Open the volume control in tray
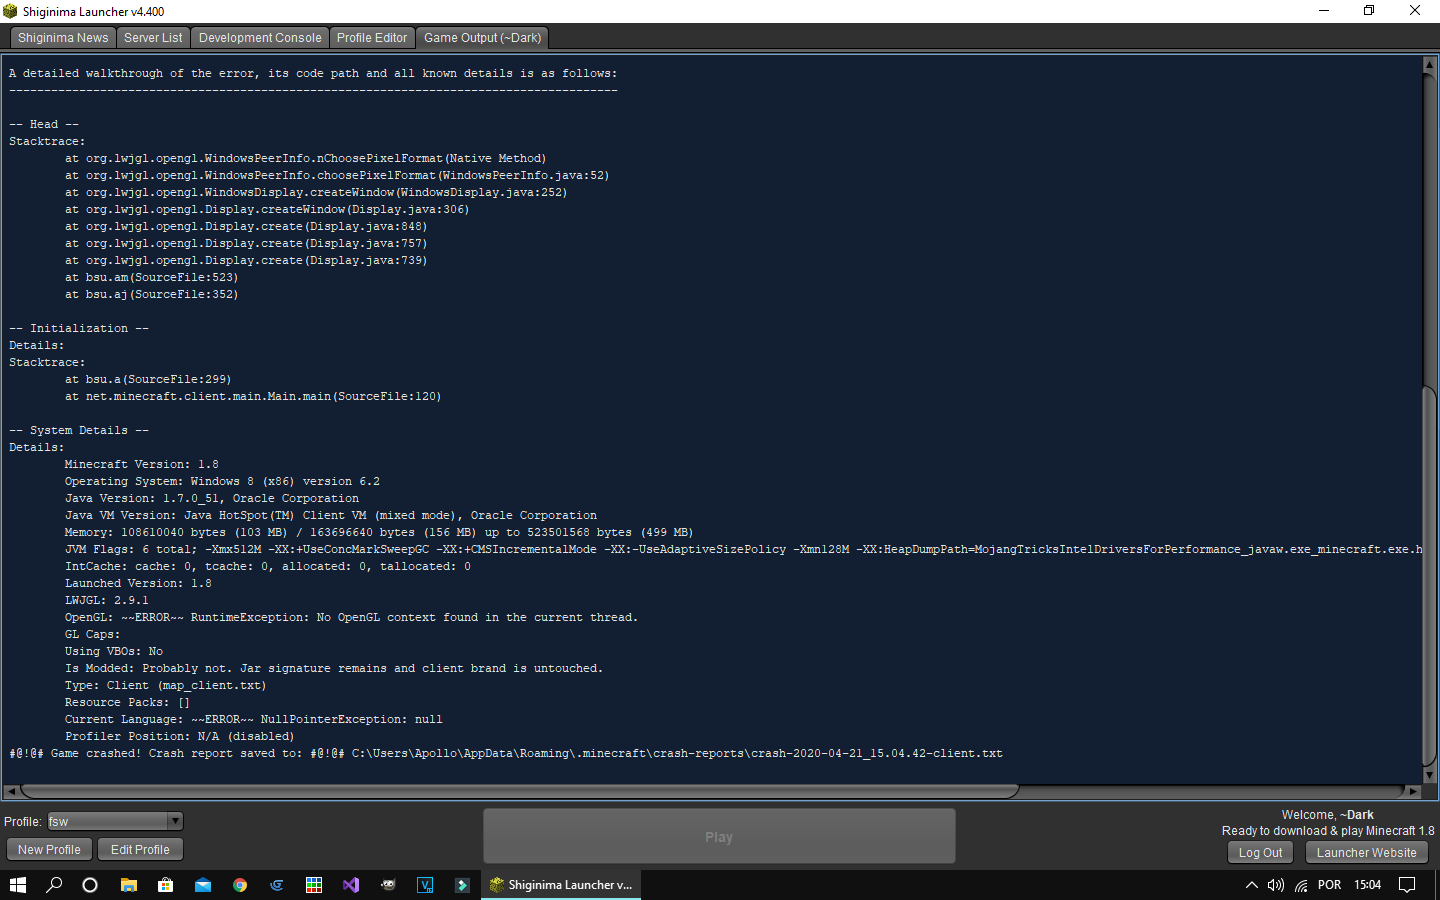The width and height of the screenshot is (1440, 900). pos(1275,885)
